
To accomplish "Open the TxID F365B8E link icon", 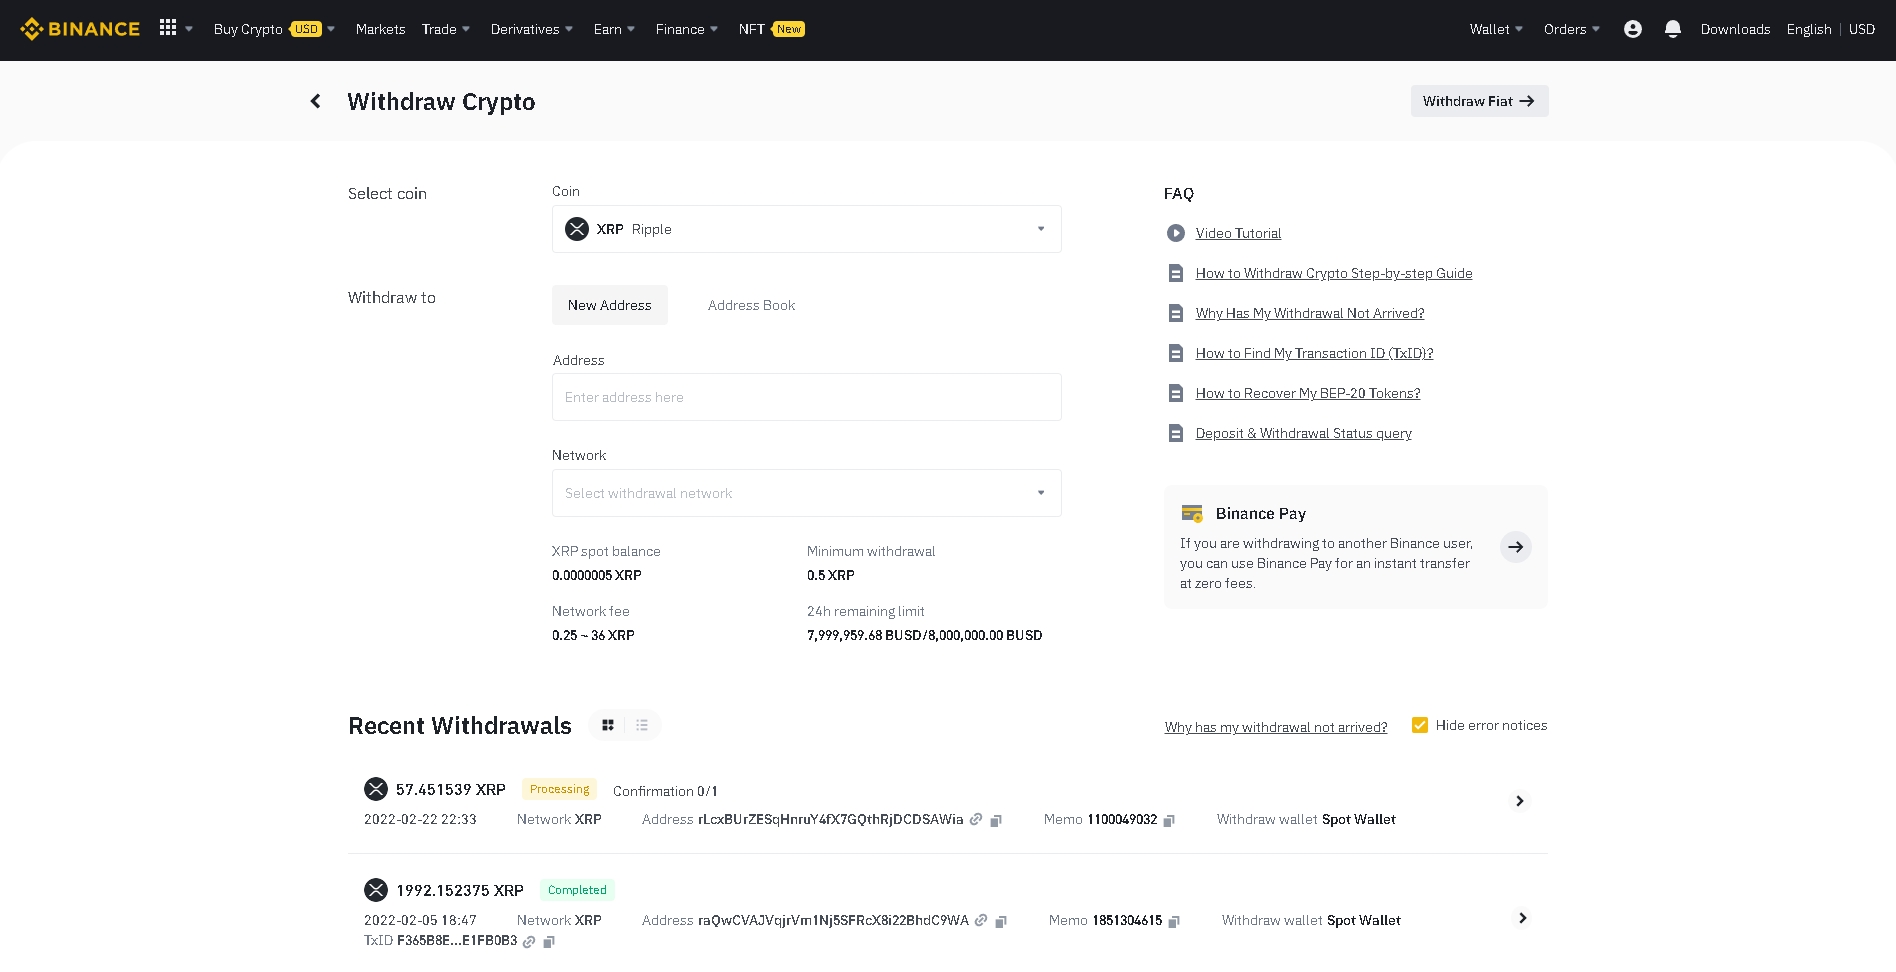I will click(529, 941).
